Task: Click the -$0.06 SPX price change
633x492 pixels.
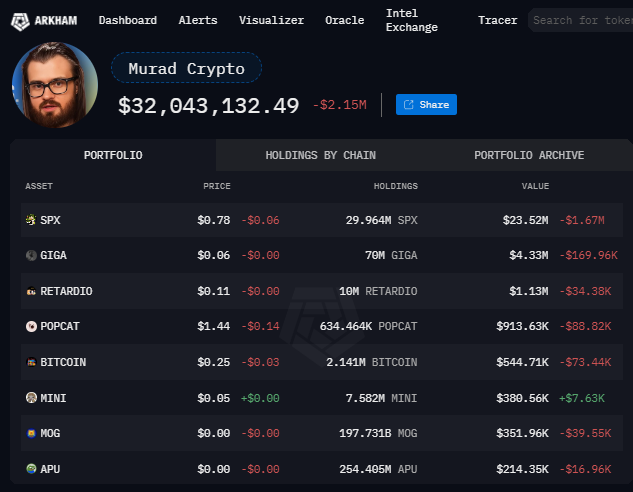Action: tap(260, 220)
